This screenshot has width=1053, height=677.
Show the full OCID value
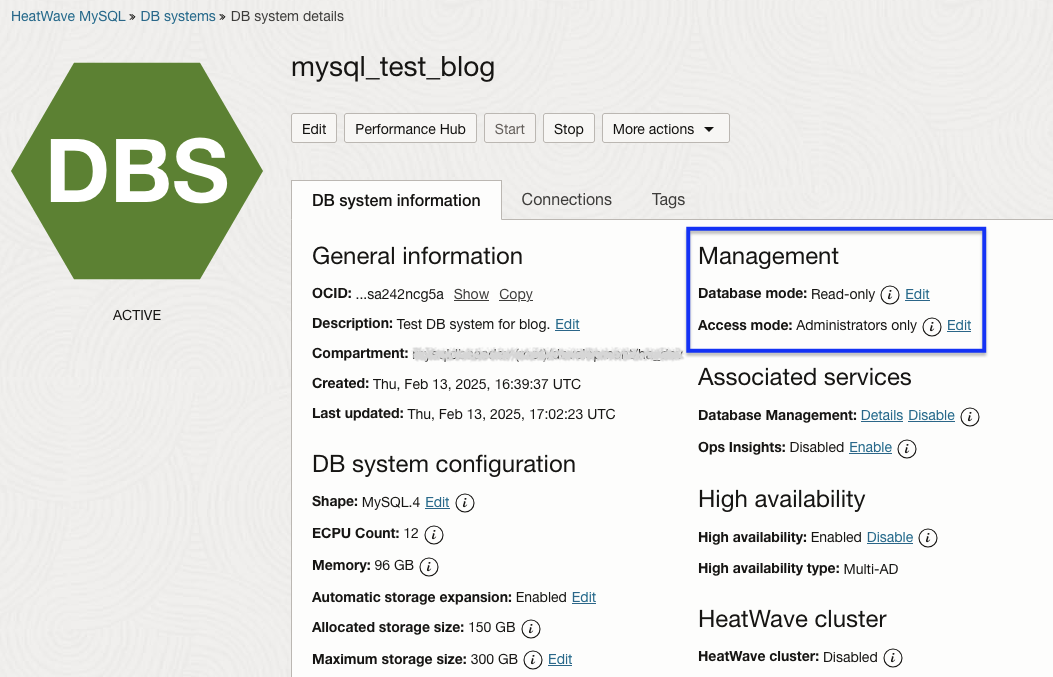pos(470,294)
